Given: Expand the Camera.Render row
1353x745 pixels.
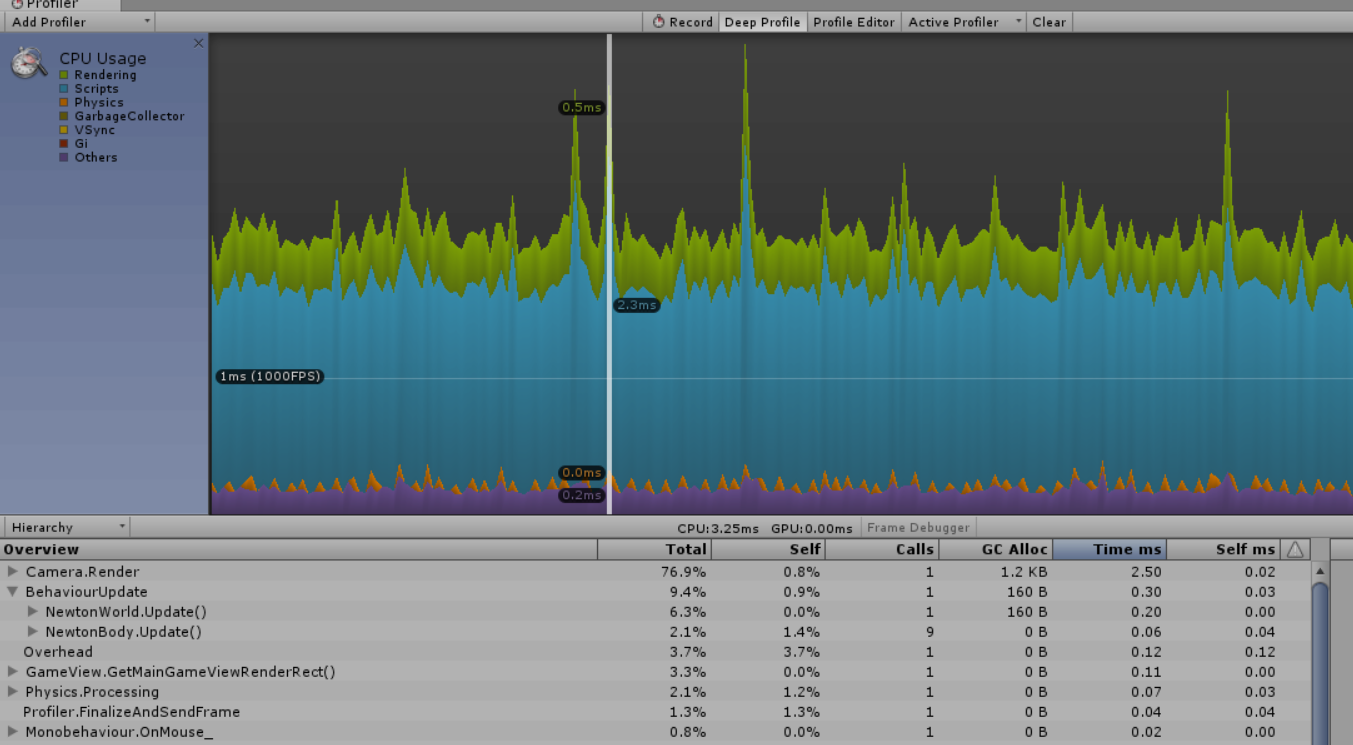Looking at the screenshot, I should tap(13, 572).
